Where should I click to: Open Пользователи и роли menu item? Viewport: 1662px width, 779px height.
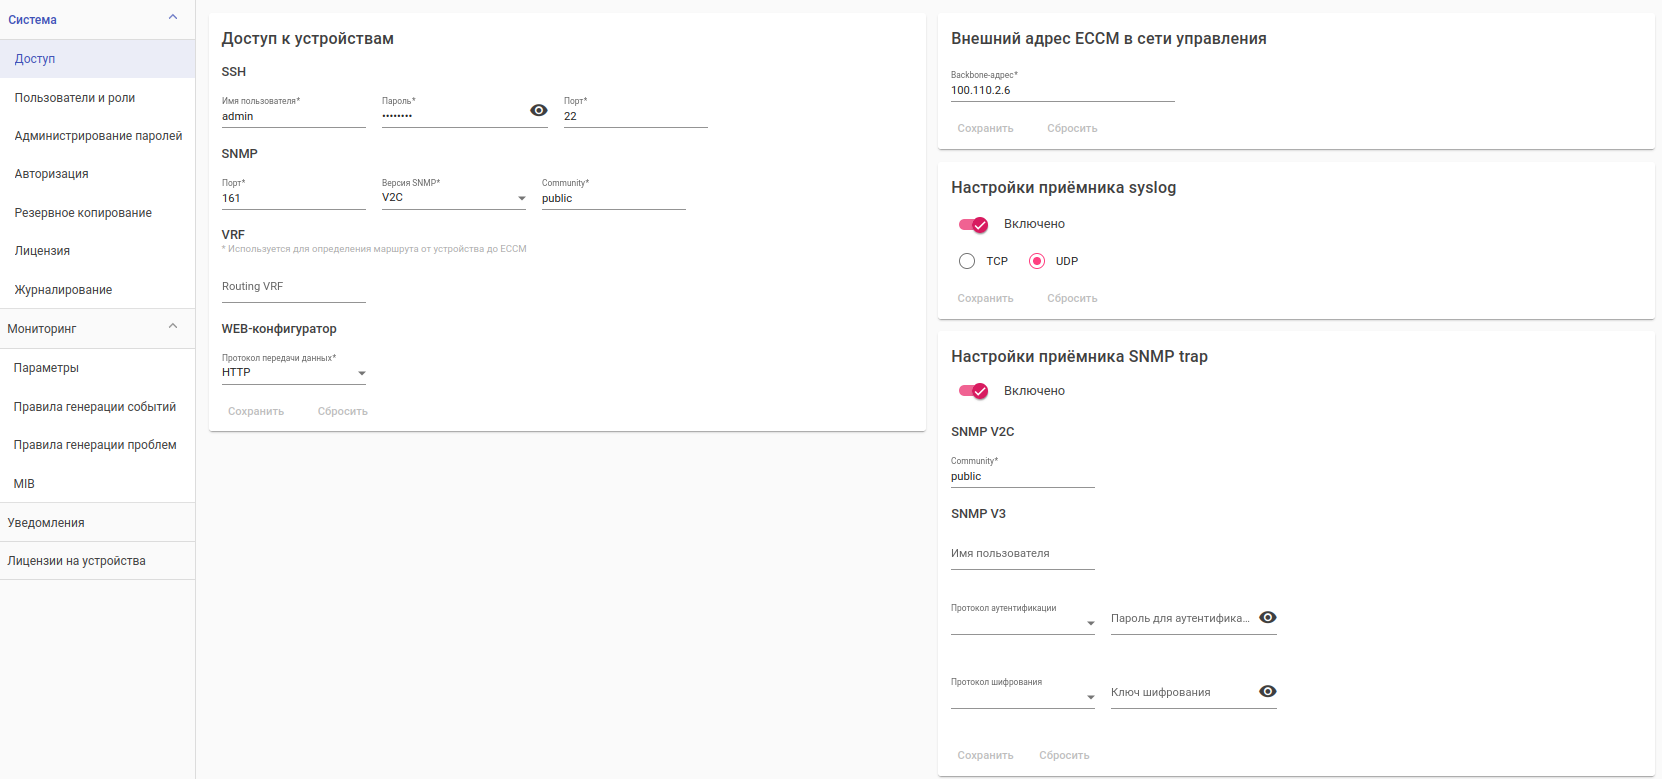coord(75,98)
